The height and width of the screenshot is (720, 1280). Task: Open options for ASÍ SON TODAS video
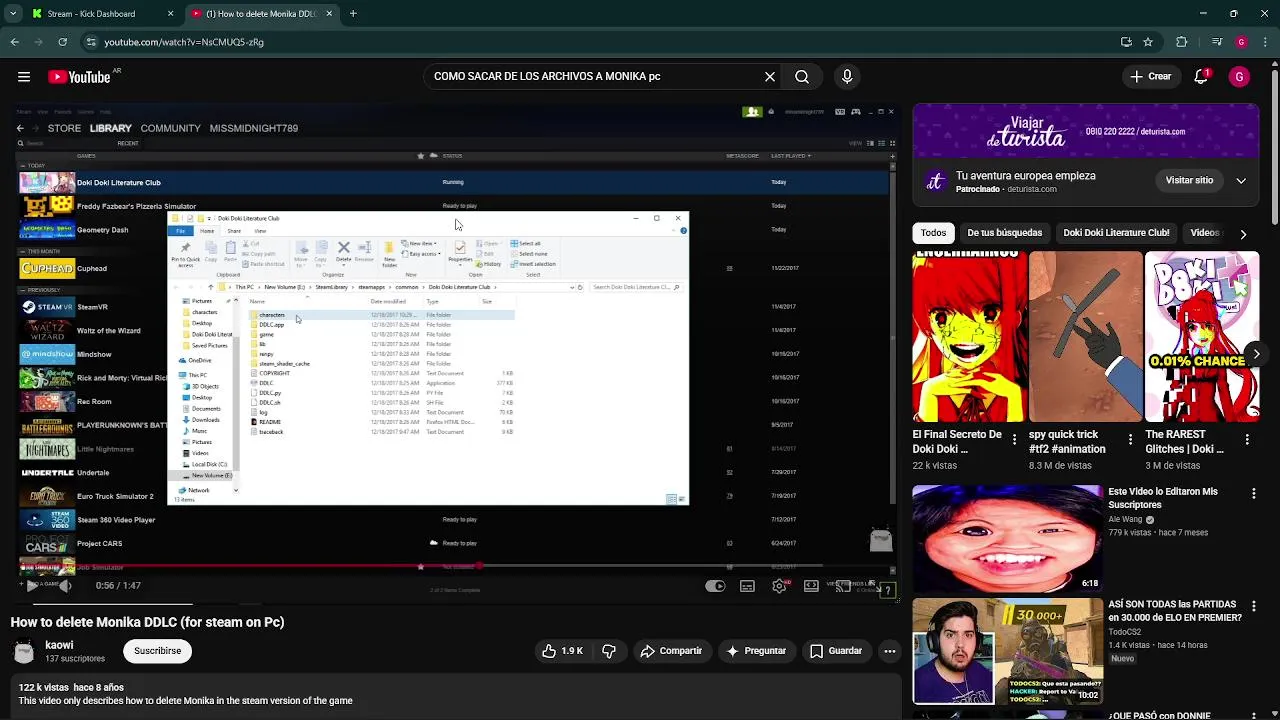pos(1254,606)
